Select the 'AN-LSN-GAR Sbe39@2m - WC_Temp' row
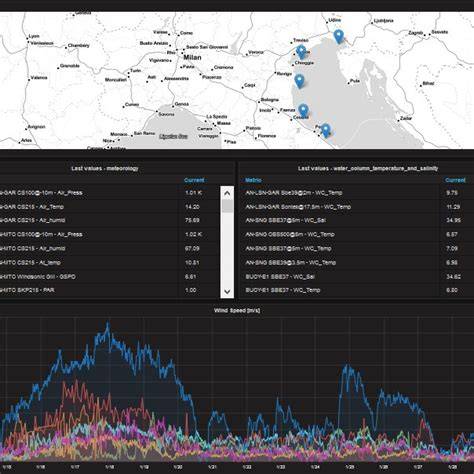Screen dimensions: 474x474 pyautogui.click(x=356, y=193)
